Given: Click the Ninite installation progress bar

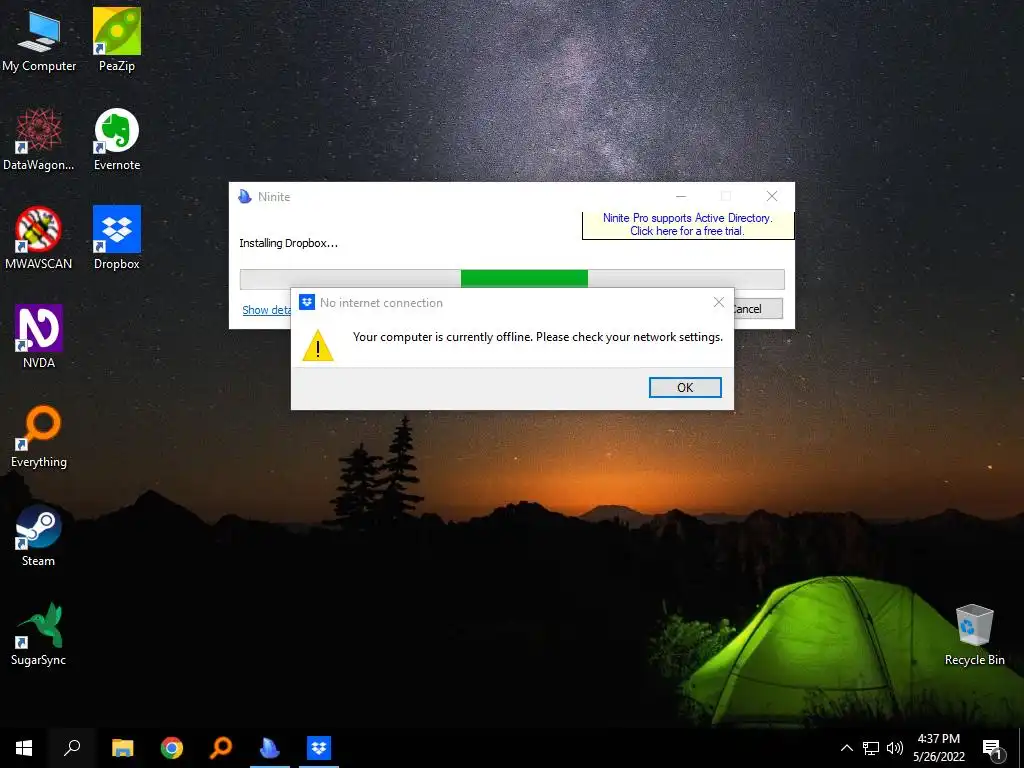Looking at the screenshot, I should click(x=512, y=279).
